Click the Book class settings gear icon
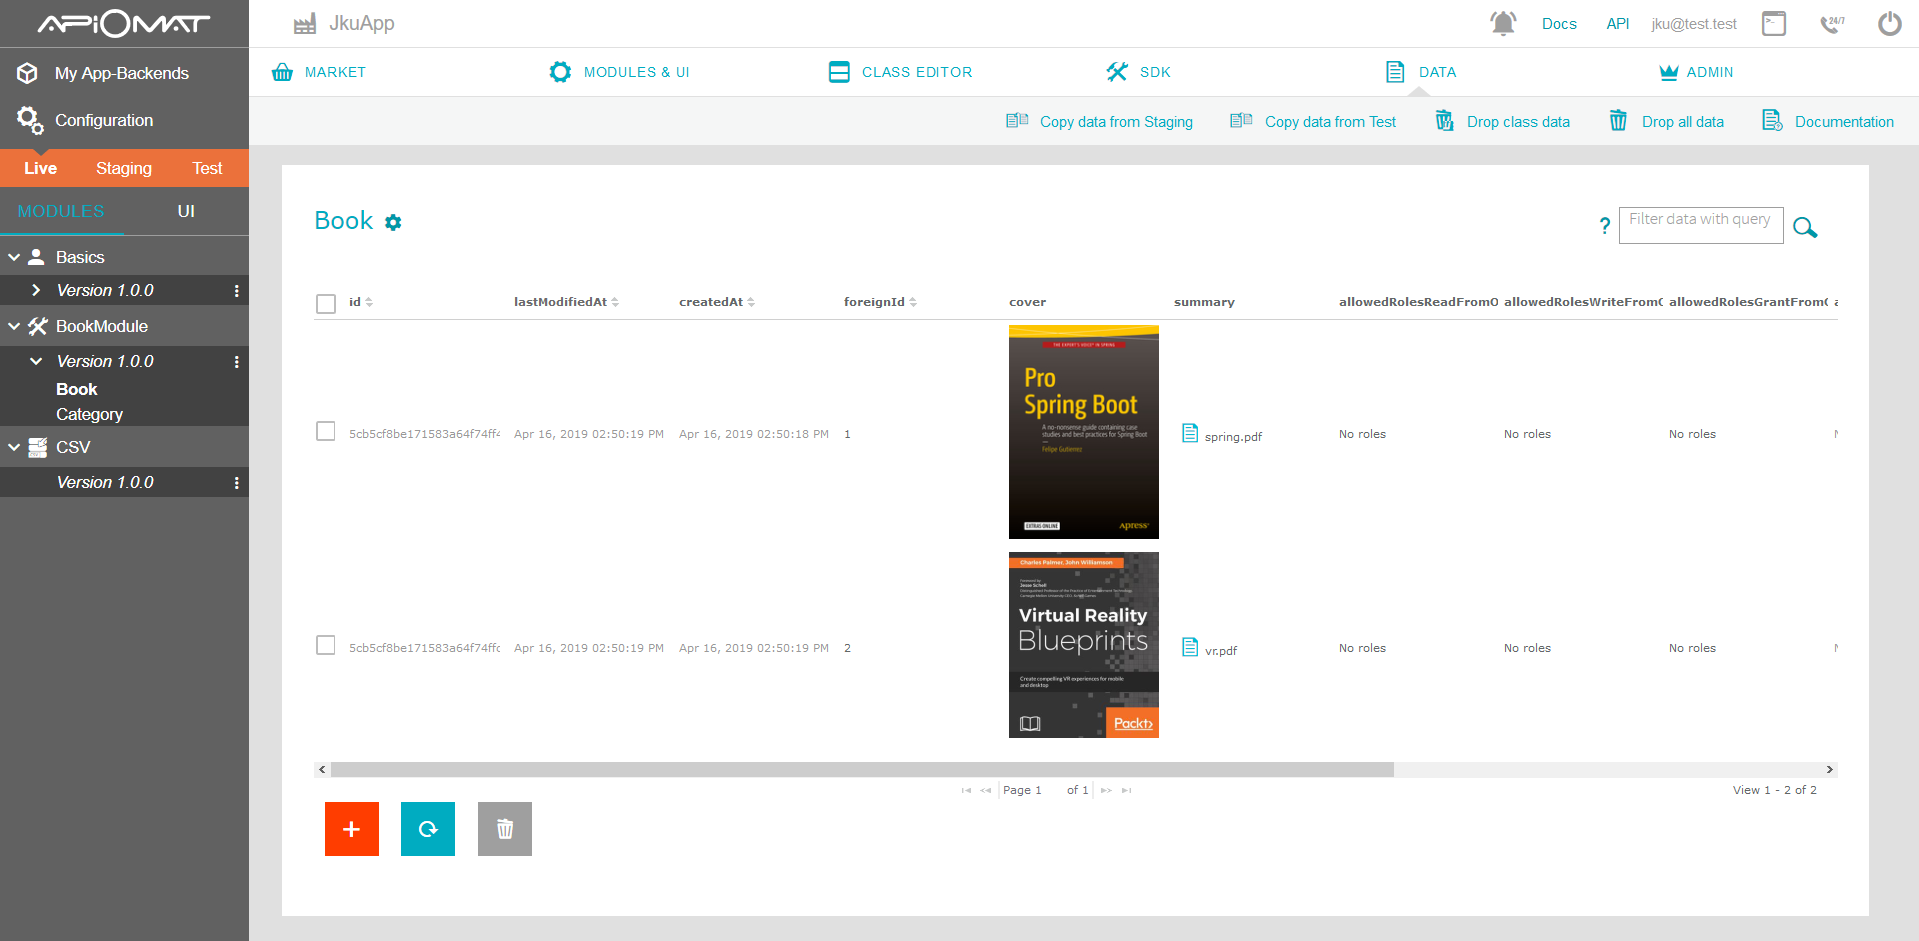 click(x=393, y=222)
